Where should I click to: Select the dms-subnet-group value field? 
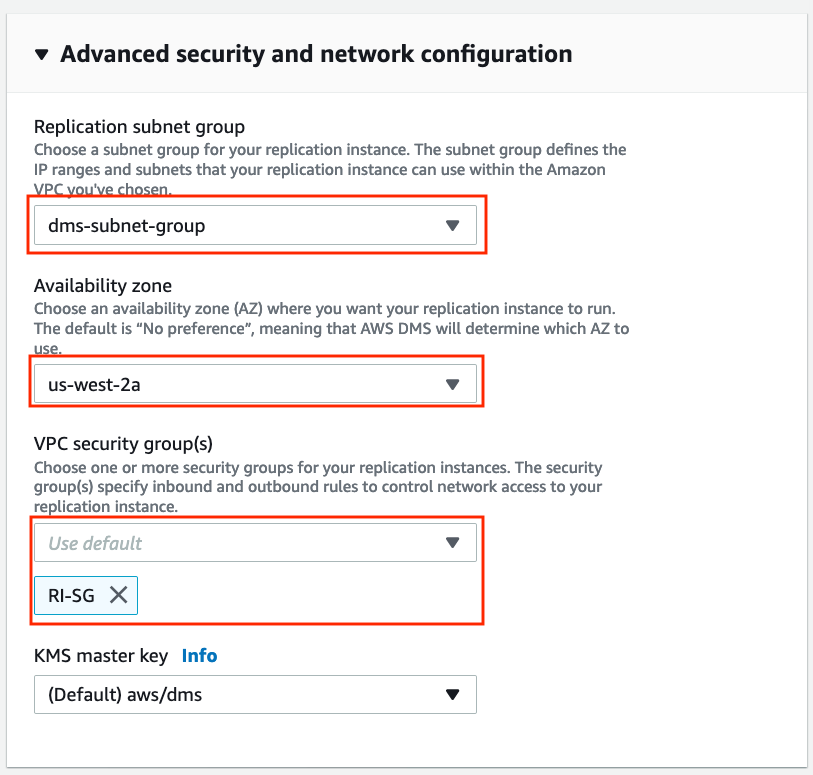(255, 225)
